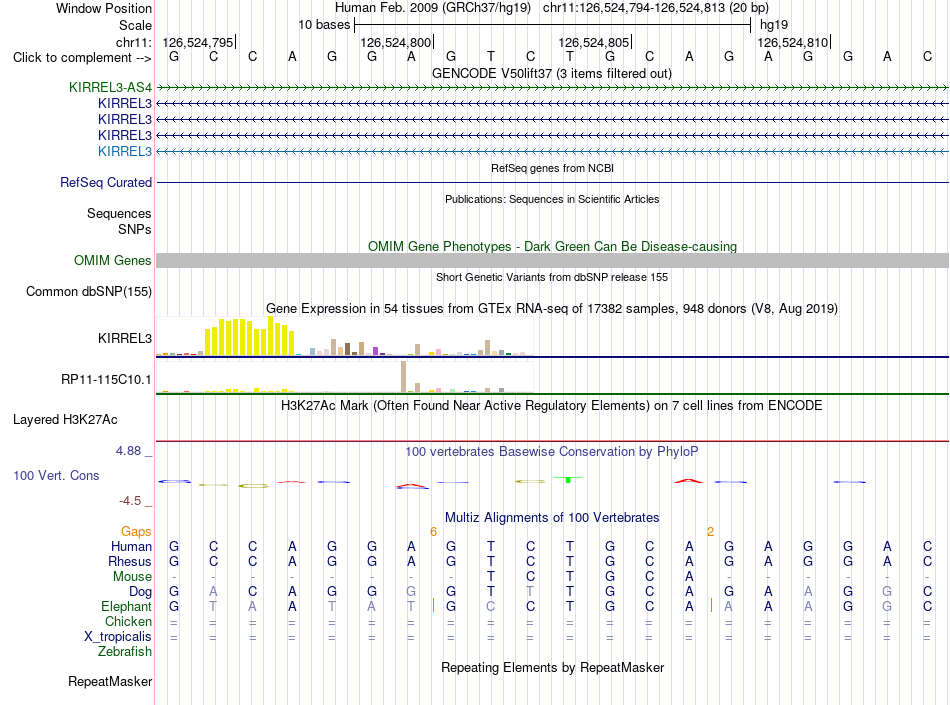Click the green KIRREL3-AS4 arrow track line
Screen dimensions: 950x705
[552, 88]
